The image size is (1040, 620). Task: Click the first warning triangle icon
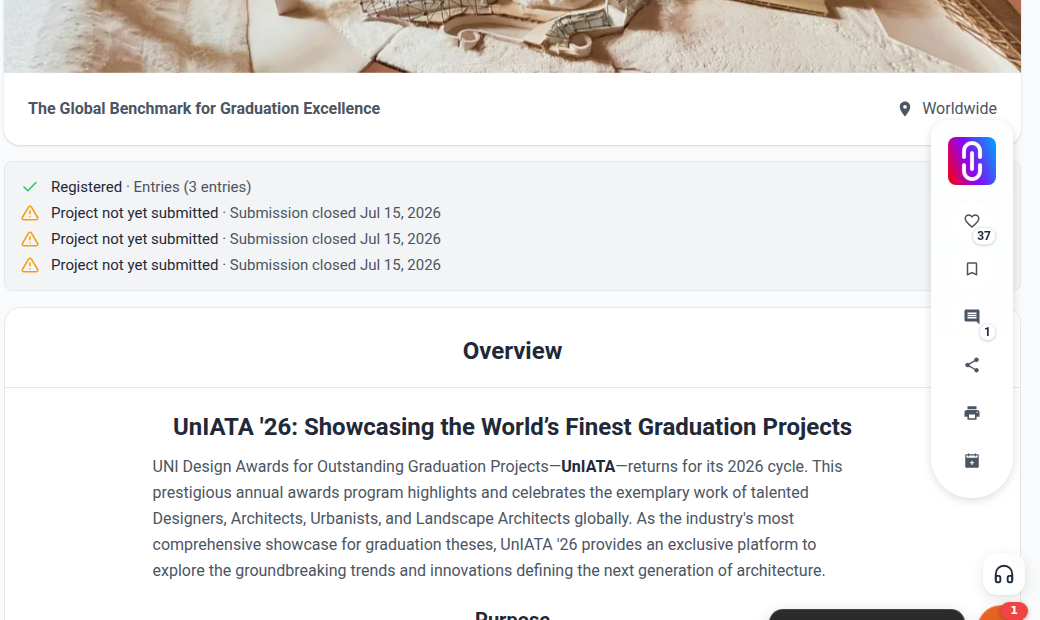click(30, 213)
